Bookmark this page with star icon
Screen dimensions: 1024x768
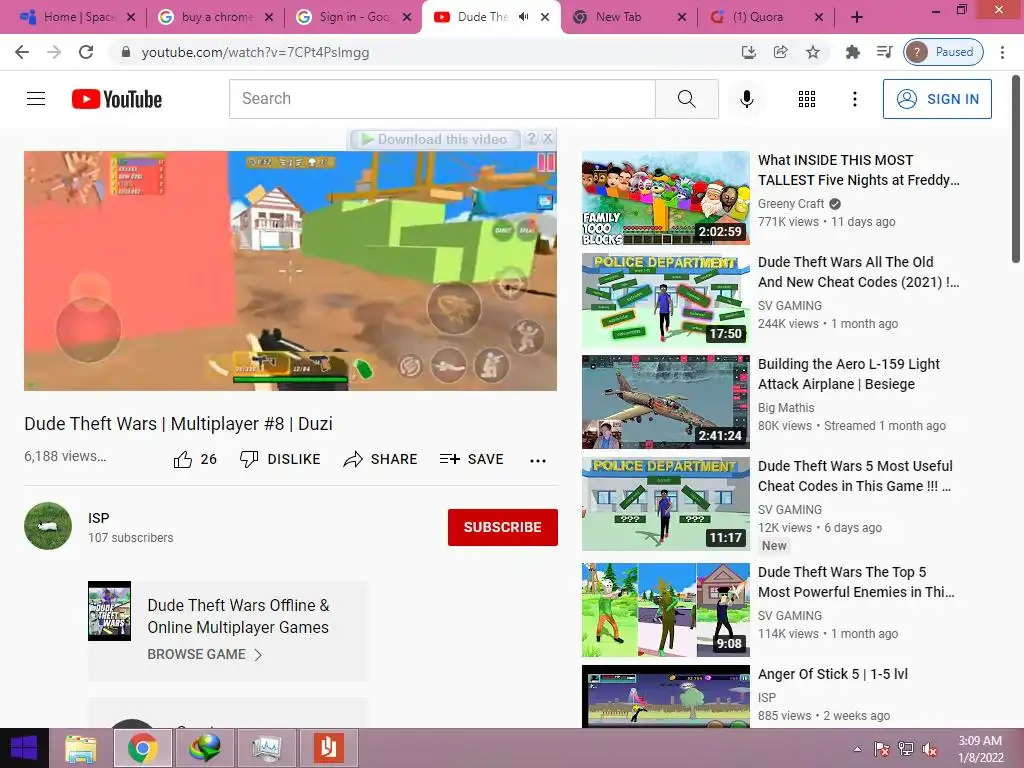(812, 52)
